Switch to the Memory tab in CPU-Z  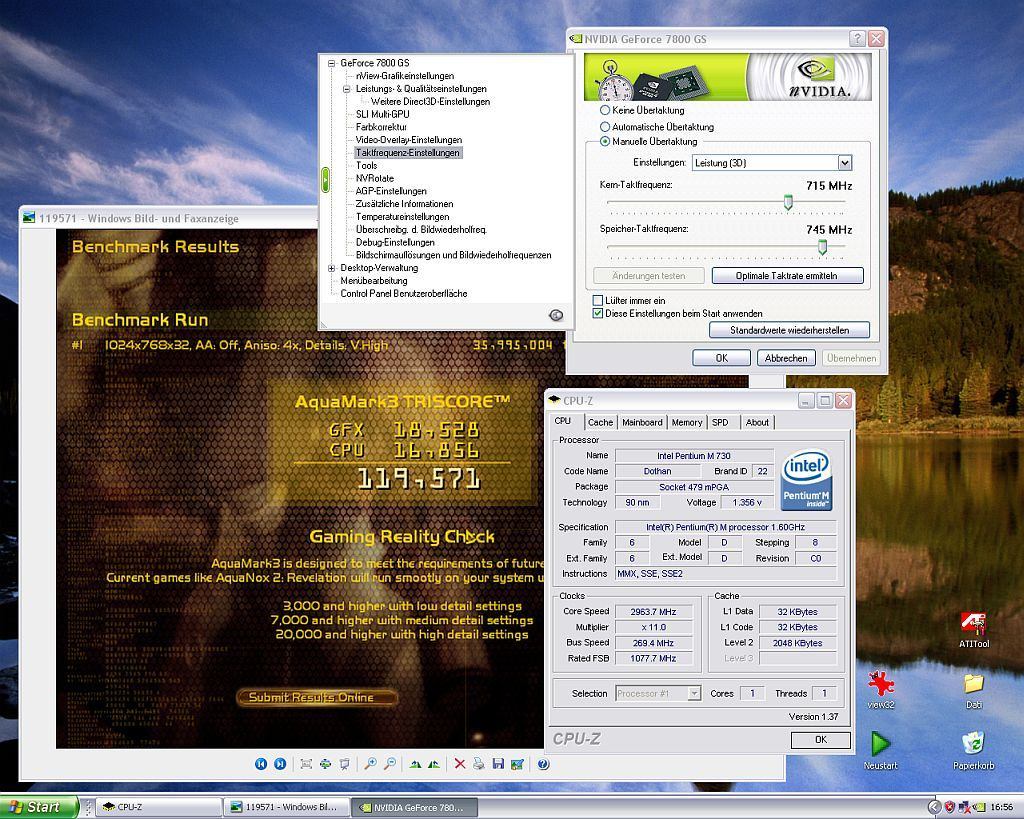(x=686, y=423)
